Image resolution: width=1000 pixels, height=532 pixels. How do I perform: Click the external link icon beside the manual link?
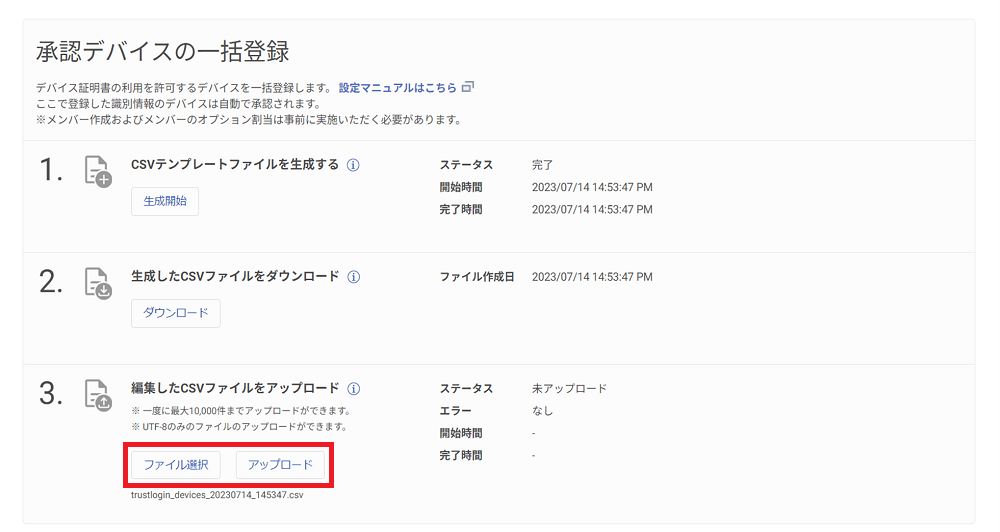click(x=468, y=87)
